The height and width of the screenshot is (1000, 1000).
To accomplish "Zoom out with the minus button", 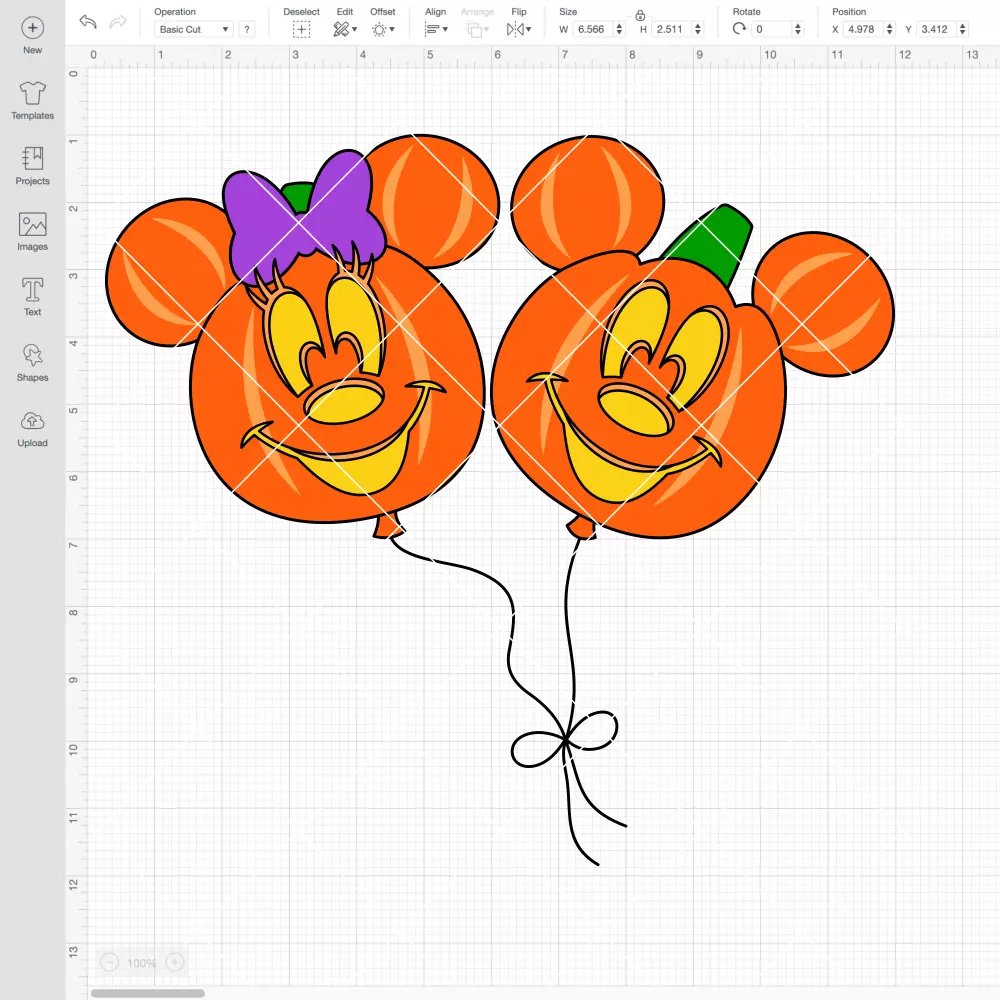I will point(110,962).
